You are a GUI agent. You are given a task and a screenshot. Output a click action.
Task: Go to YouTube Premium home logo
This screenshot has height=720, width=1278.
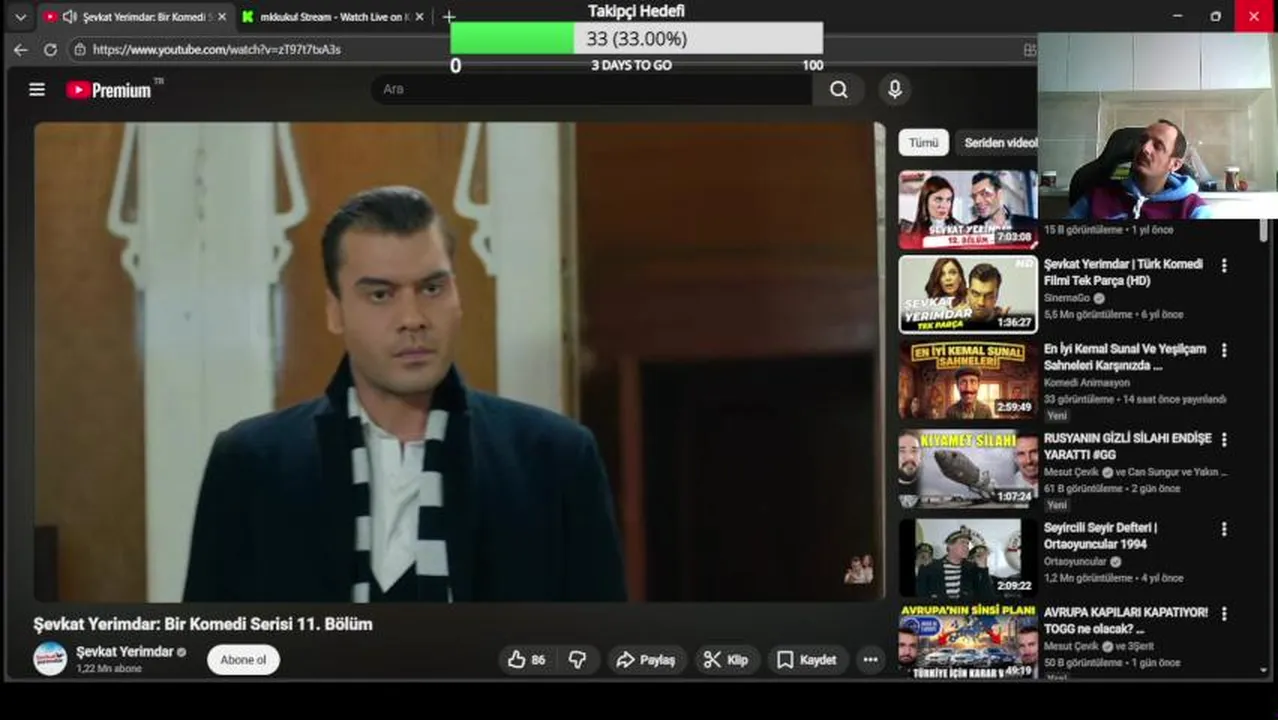[x=109, y=90]
